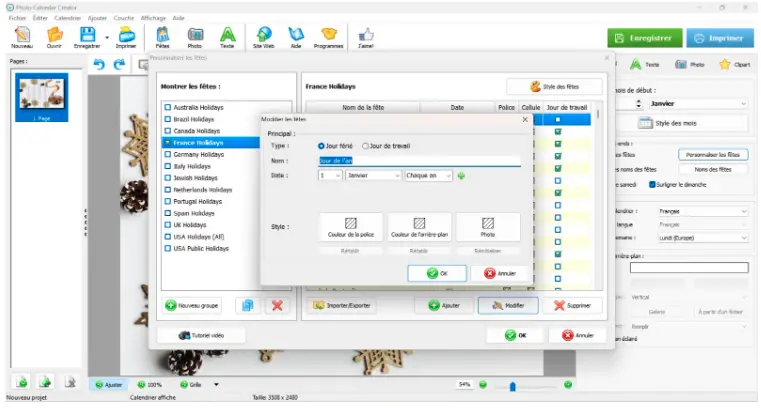Screen dimensions: 761x408
Task: Click the zoom in icon at slider end
Action: (x=568, y=385)
